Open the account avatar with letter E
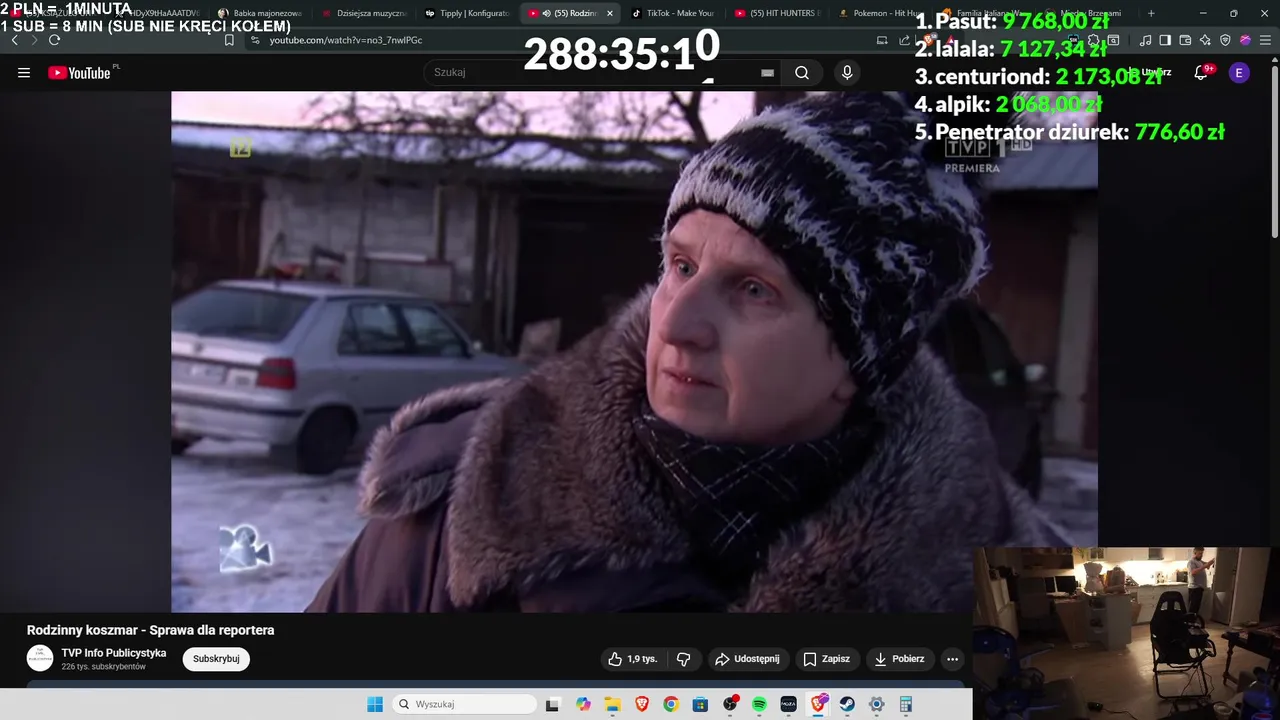The height and width of the screenshot is (720, 1280). pyautogui.click(x=1239, y=72)
